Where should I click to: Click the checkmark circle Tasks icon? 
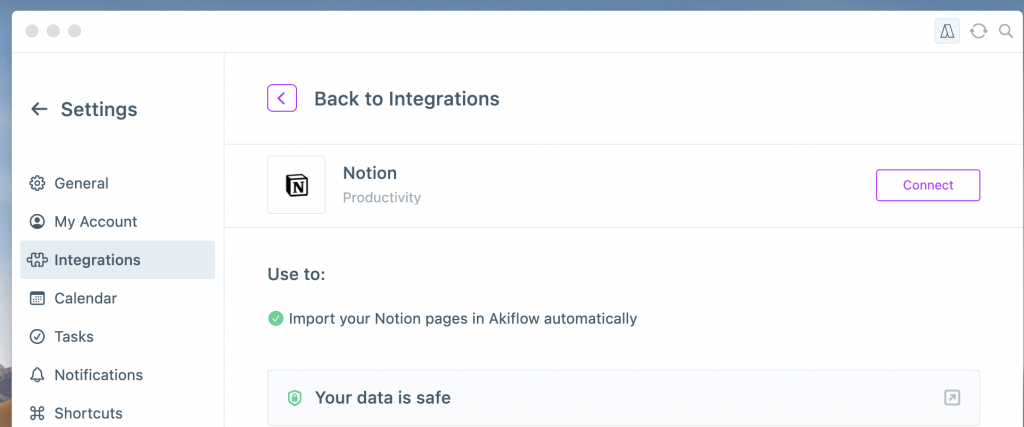[x=37, y=336]
